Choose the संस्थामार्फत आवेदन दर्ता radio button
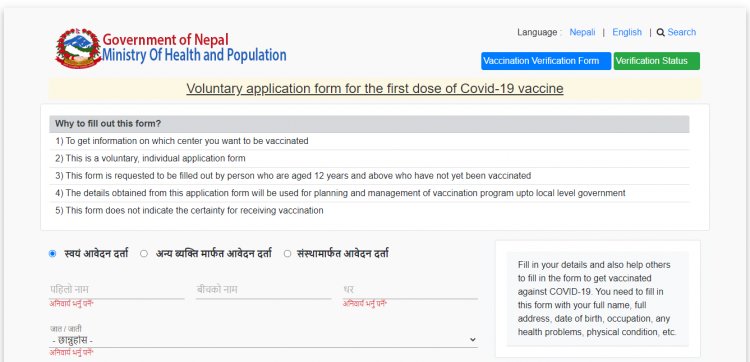The height and width of the screenshot is (362, 750). pos(287,254)
